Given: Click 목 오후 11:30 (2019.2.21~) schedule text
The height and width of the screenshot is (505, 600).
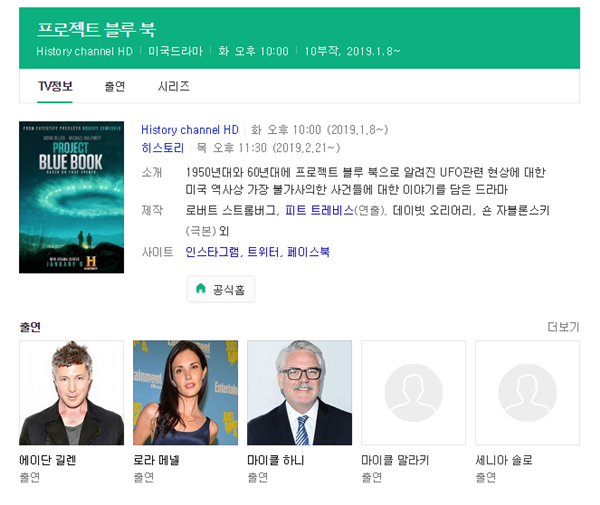Looking at the screenshot, I should (x=268, y=148).
